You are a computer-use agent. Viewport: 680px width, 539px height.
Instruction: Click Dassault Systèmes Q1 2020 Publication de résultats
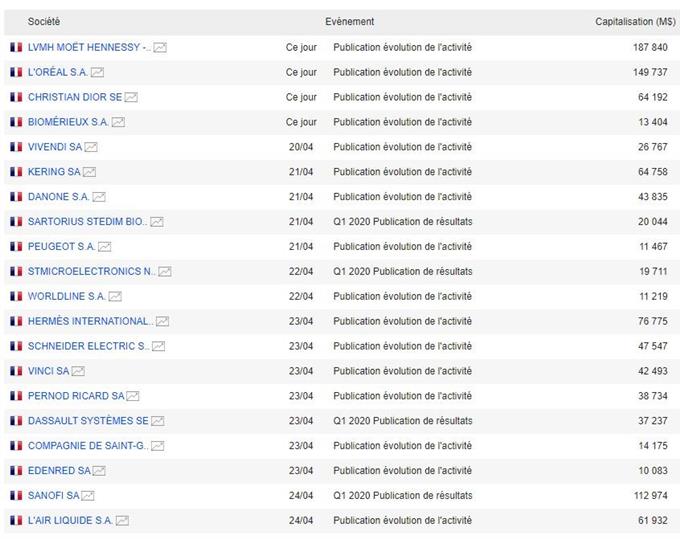click(402, 421)
